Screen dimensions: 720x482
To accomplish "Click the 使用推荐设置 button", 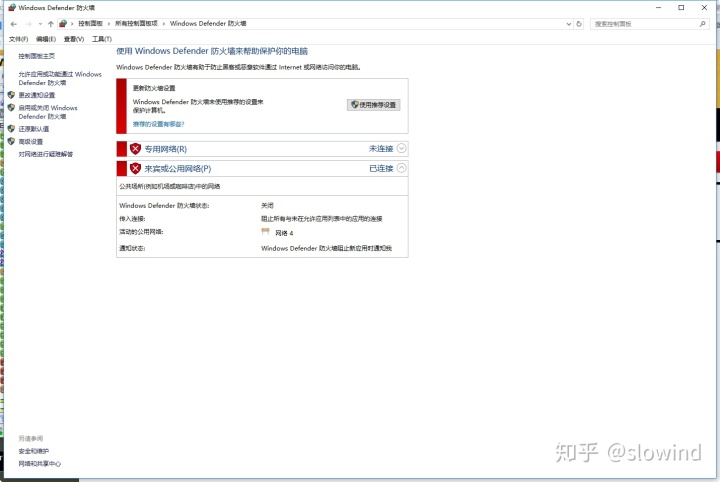I will (374, 105).
